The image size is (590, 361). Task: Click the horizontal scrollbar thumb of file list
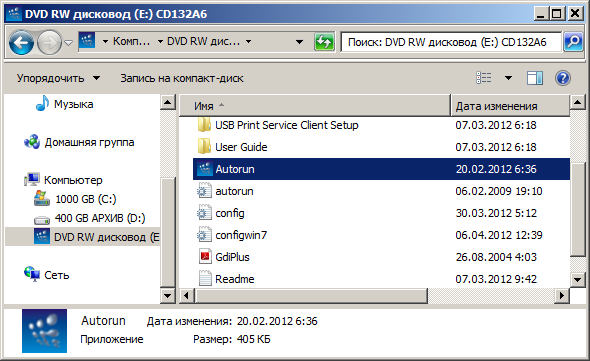click(311, 296)
